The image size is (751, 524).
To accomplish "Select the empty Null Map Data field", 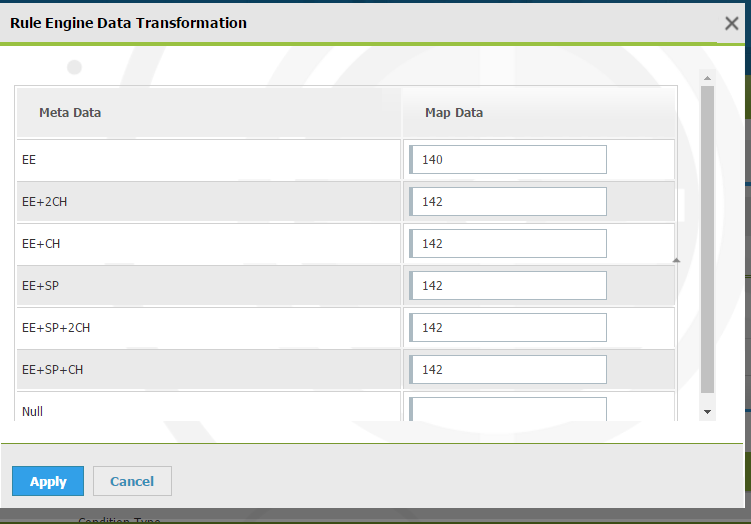I will (x=508, y=409).
